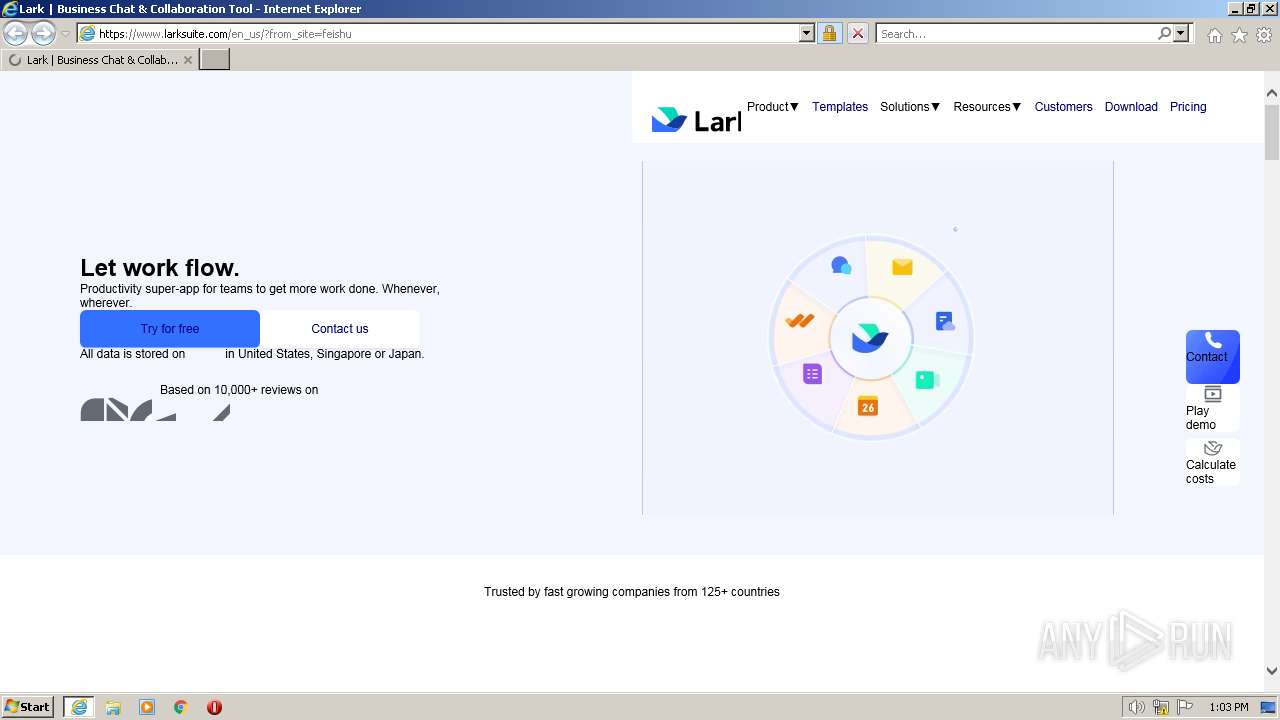
Task: Open the media player taskbar icon
Action: tap(147, 707)
